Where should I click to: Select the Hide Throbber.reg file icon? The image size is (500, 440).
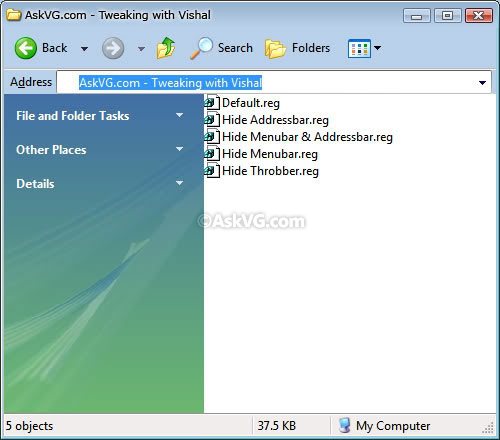(212, 170)
